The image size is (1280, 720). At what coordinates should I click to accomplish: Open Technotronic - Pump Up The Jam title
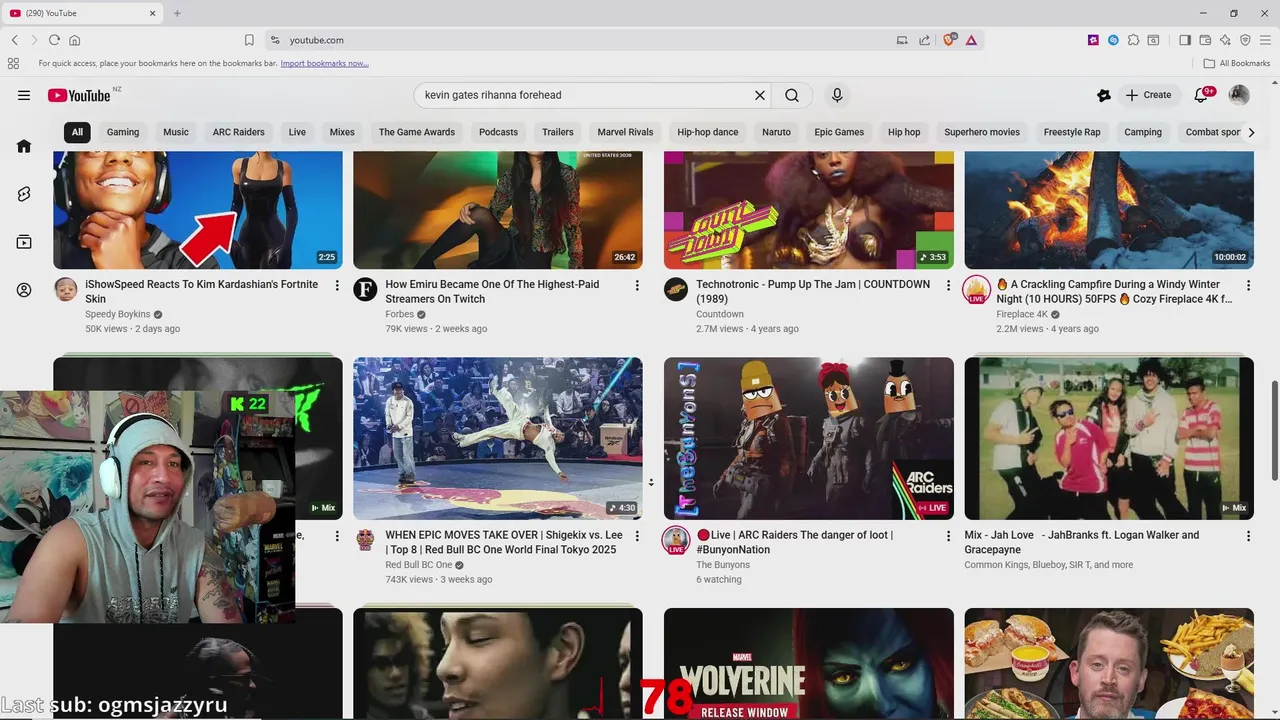813,291
